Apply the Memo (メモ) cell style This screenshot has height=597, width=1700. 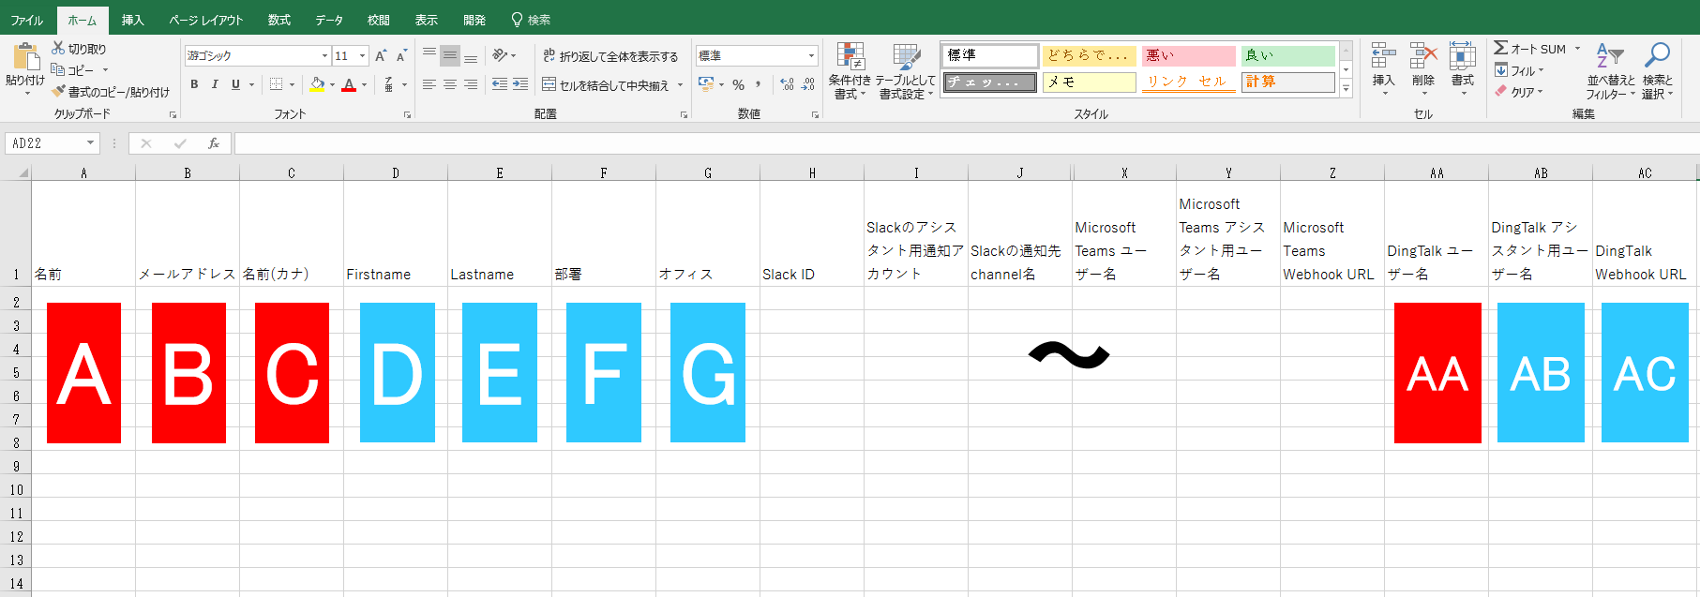(x=1090, y=82)
